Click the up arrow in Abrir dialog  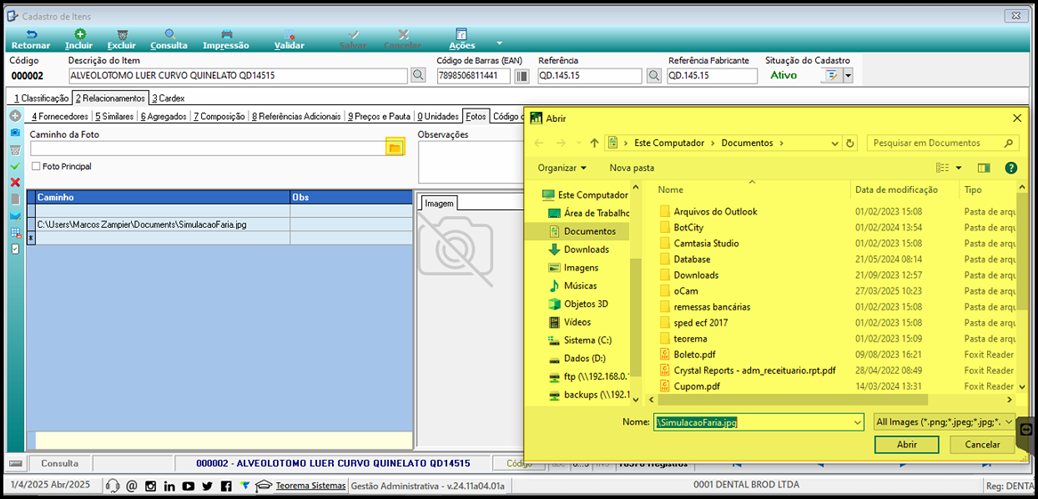coord(594,142)
